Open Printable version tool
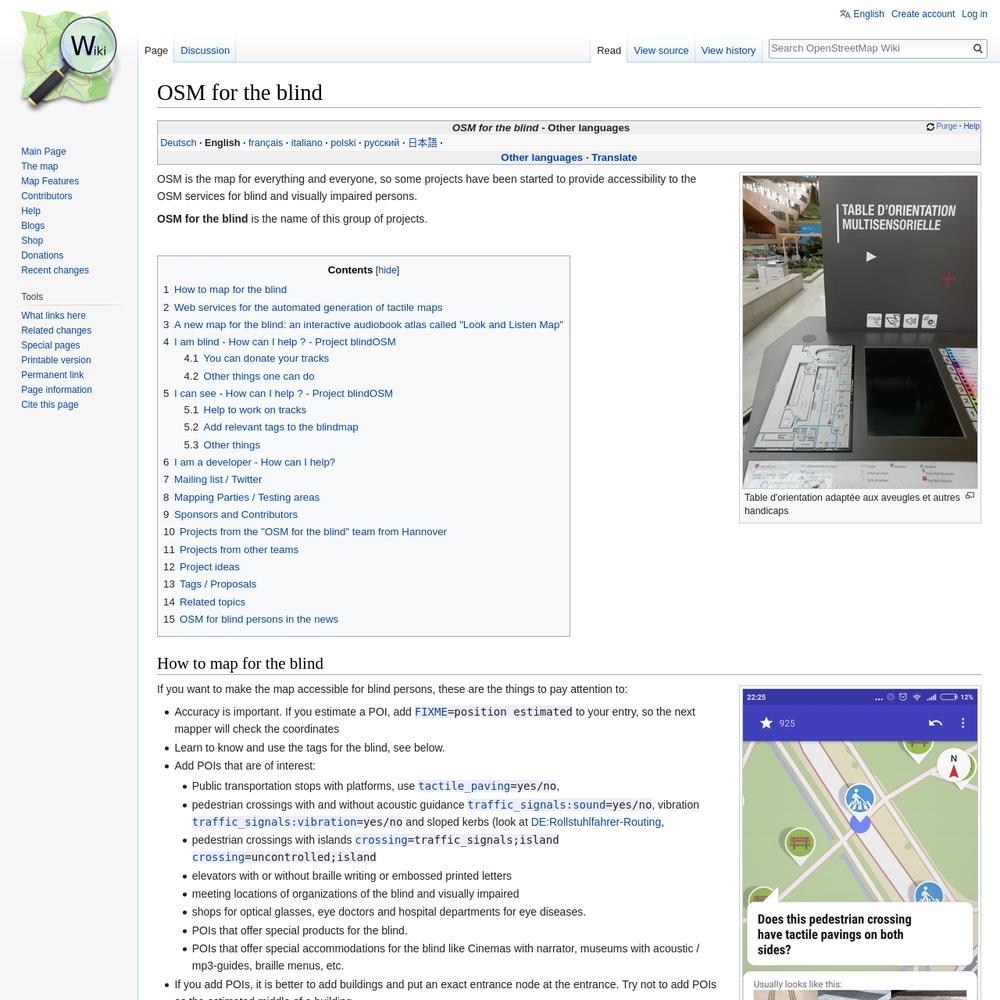Screen dimensions: 1000x1000 click(x=56, y=360)
